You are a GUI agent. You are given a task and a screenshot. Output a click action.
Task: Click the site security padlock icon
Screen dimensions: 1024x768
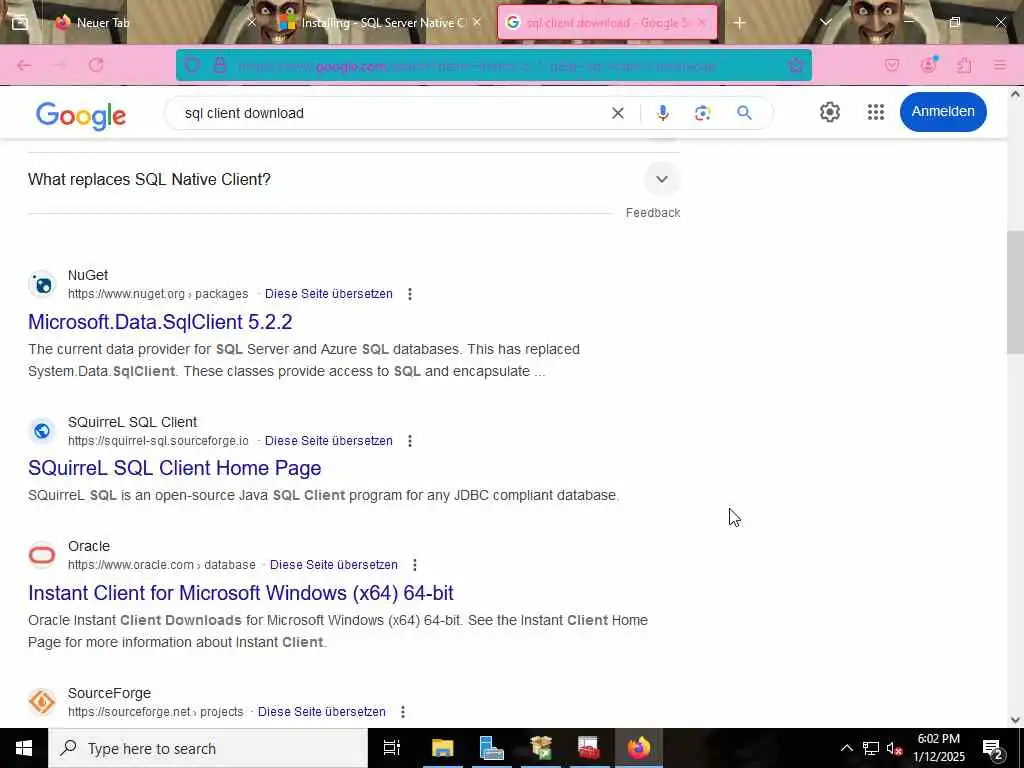tap(220, 65)
